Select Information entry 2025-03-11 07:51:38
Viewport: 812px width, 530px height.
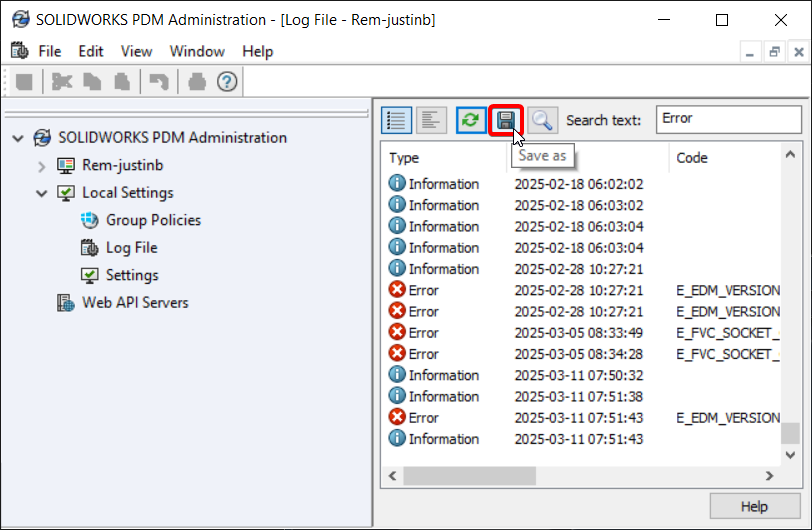coord(583,396)
